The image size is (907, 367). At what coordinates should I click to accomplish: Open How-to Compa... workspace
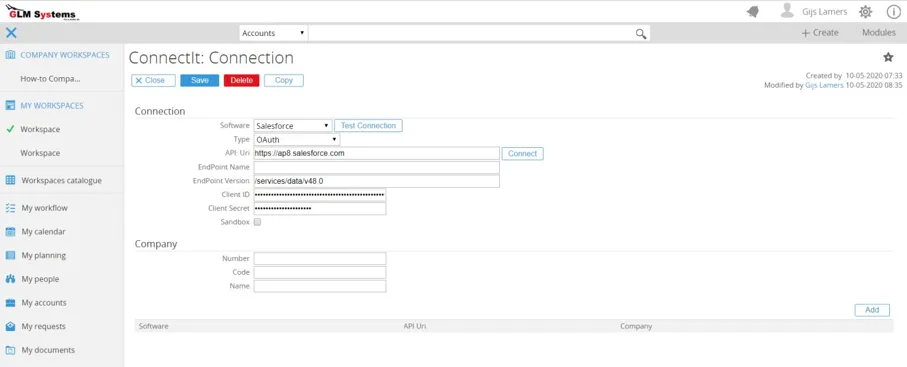(50, 79)
